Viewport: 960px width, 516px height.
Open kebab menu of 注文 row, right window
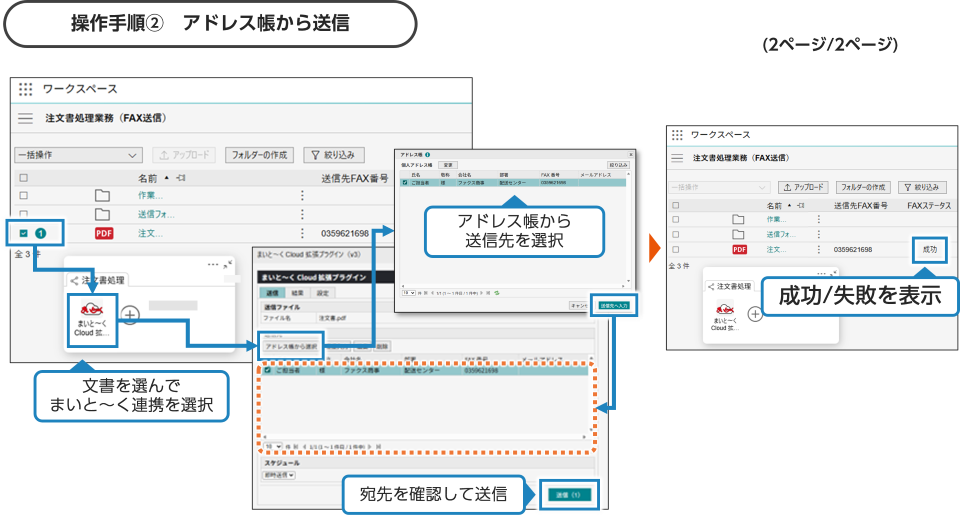[x=819, y=250]
